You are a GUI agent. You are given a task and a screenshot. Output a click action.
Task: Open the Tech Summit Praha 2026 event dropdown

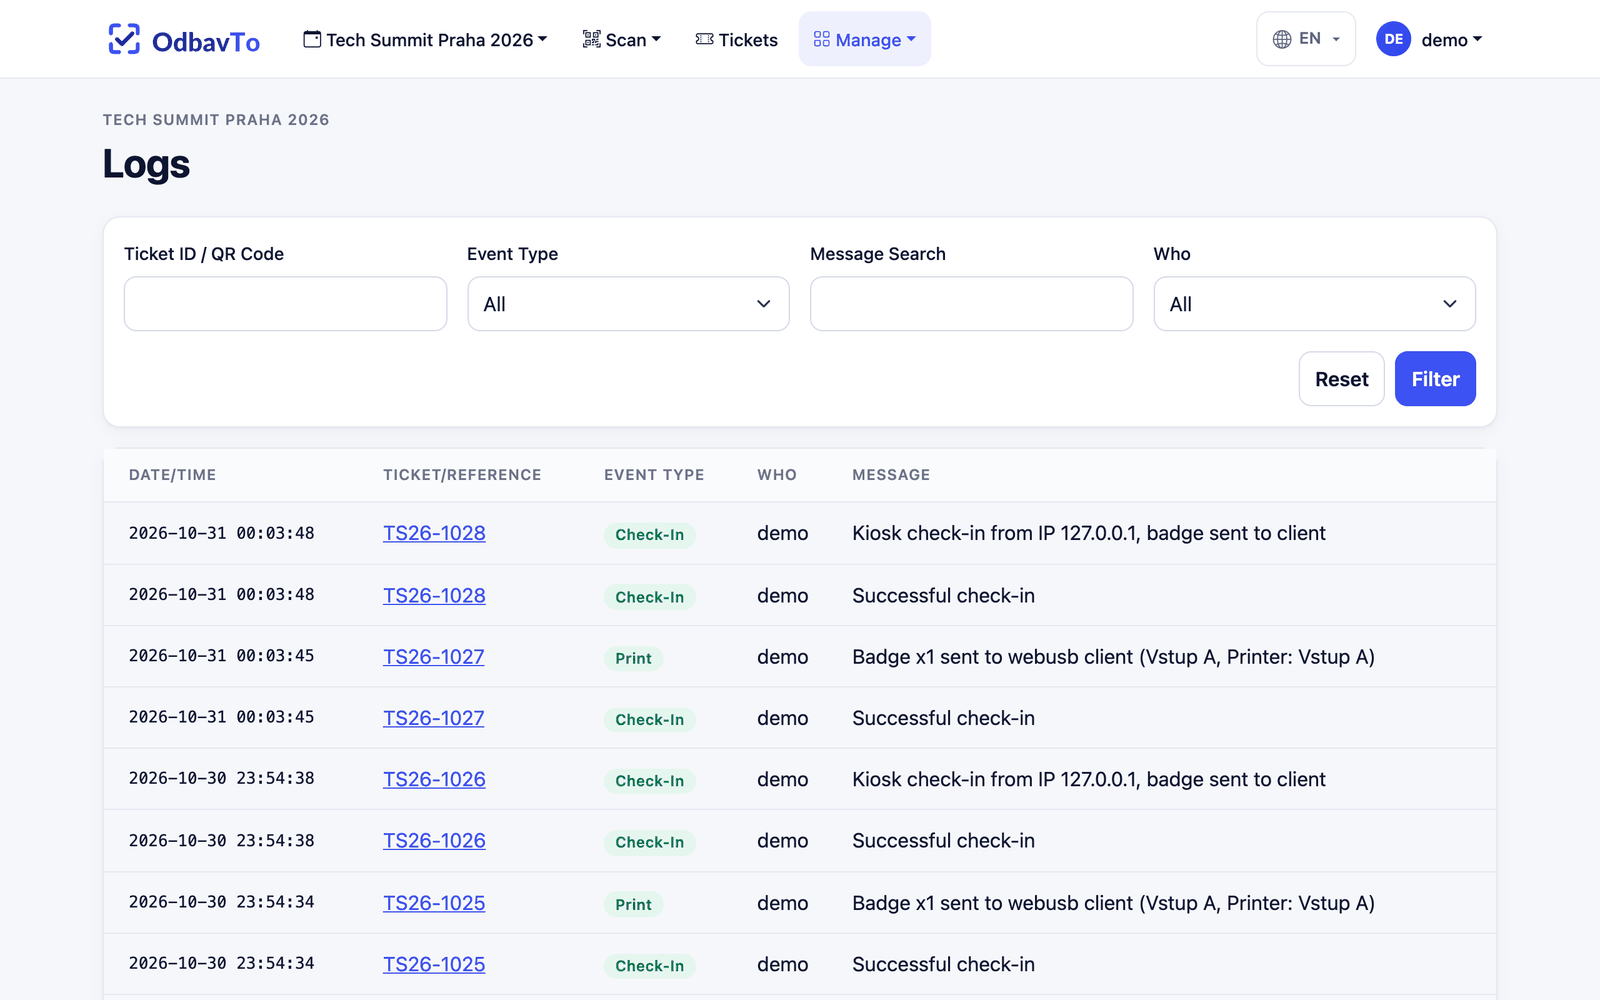click(x=425, y=39)
